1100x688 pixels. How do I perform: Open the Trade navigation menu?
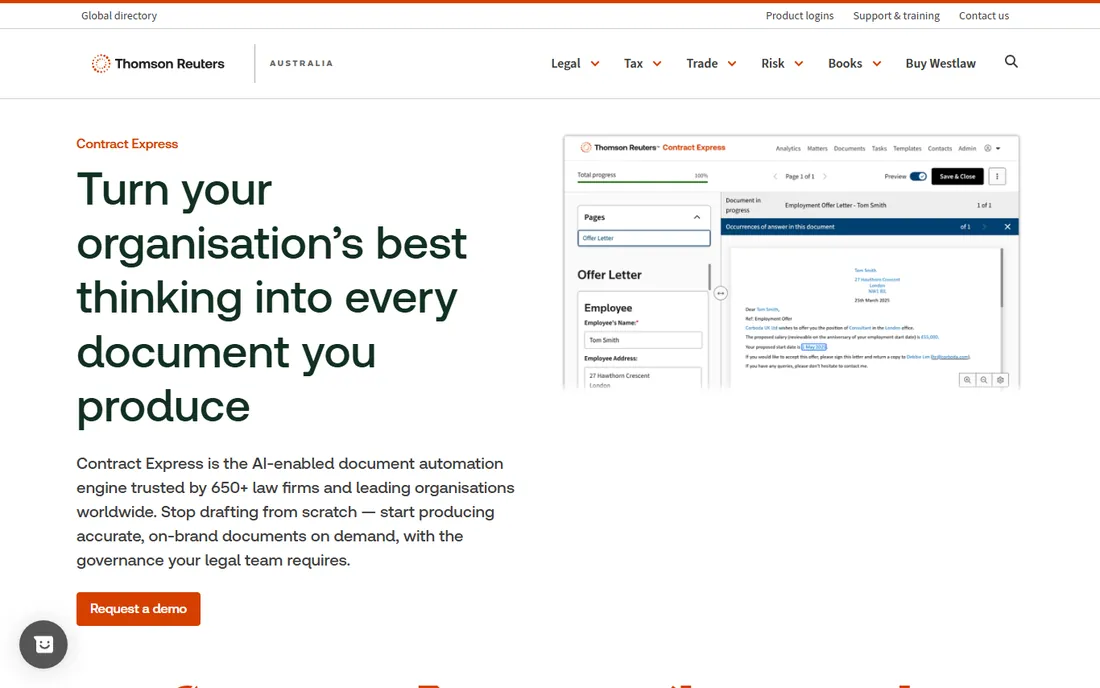click(x=702, y=64)
